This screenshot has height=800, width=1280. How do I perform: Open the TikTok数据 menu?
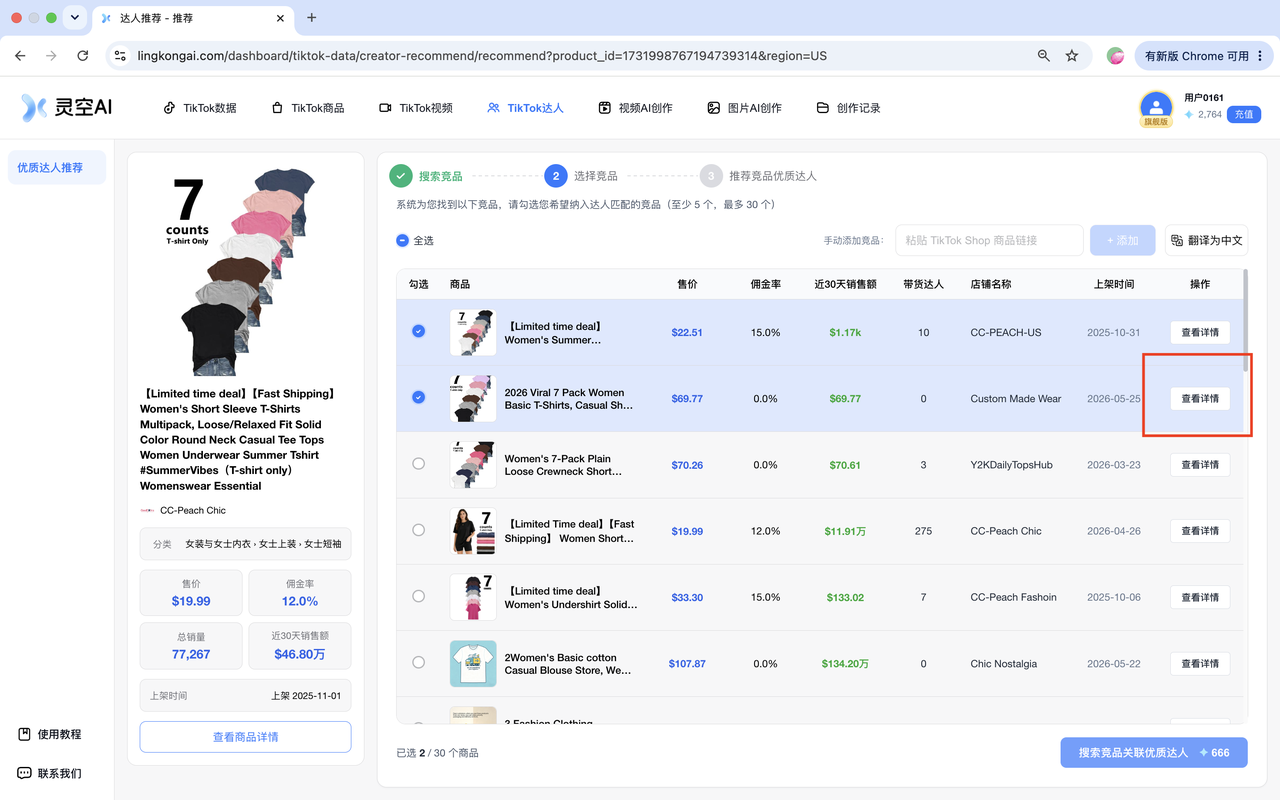point(200,108)
